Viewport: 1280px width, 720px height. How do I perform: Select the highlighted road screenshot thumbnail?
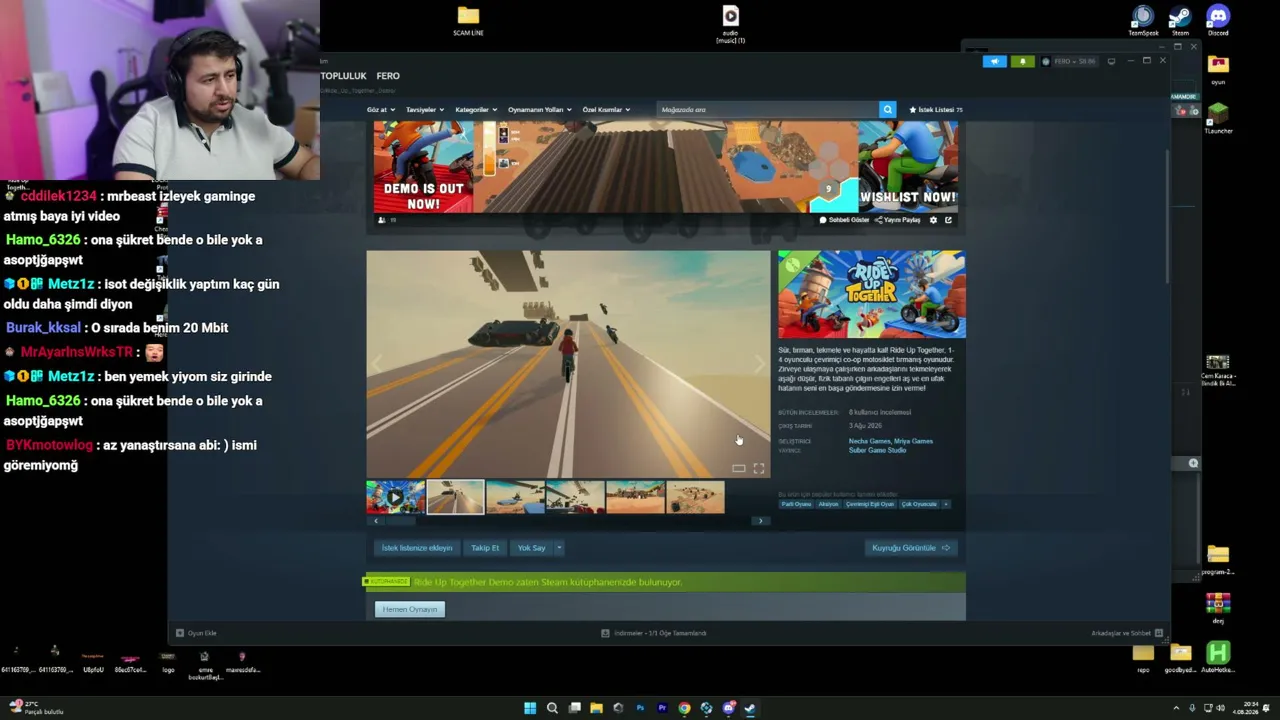(455, 497)
